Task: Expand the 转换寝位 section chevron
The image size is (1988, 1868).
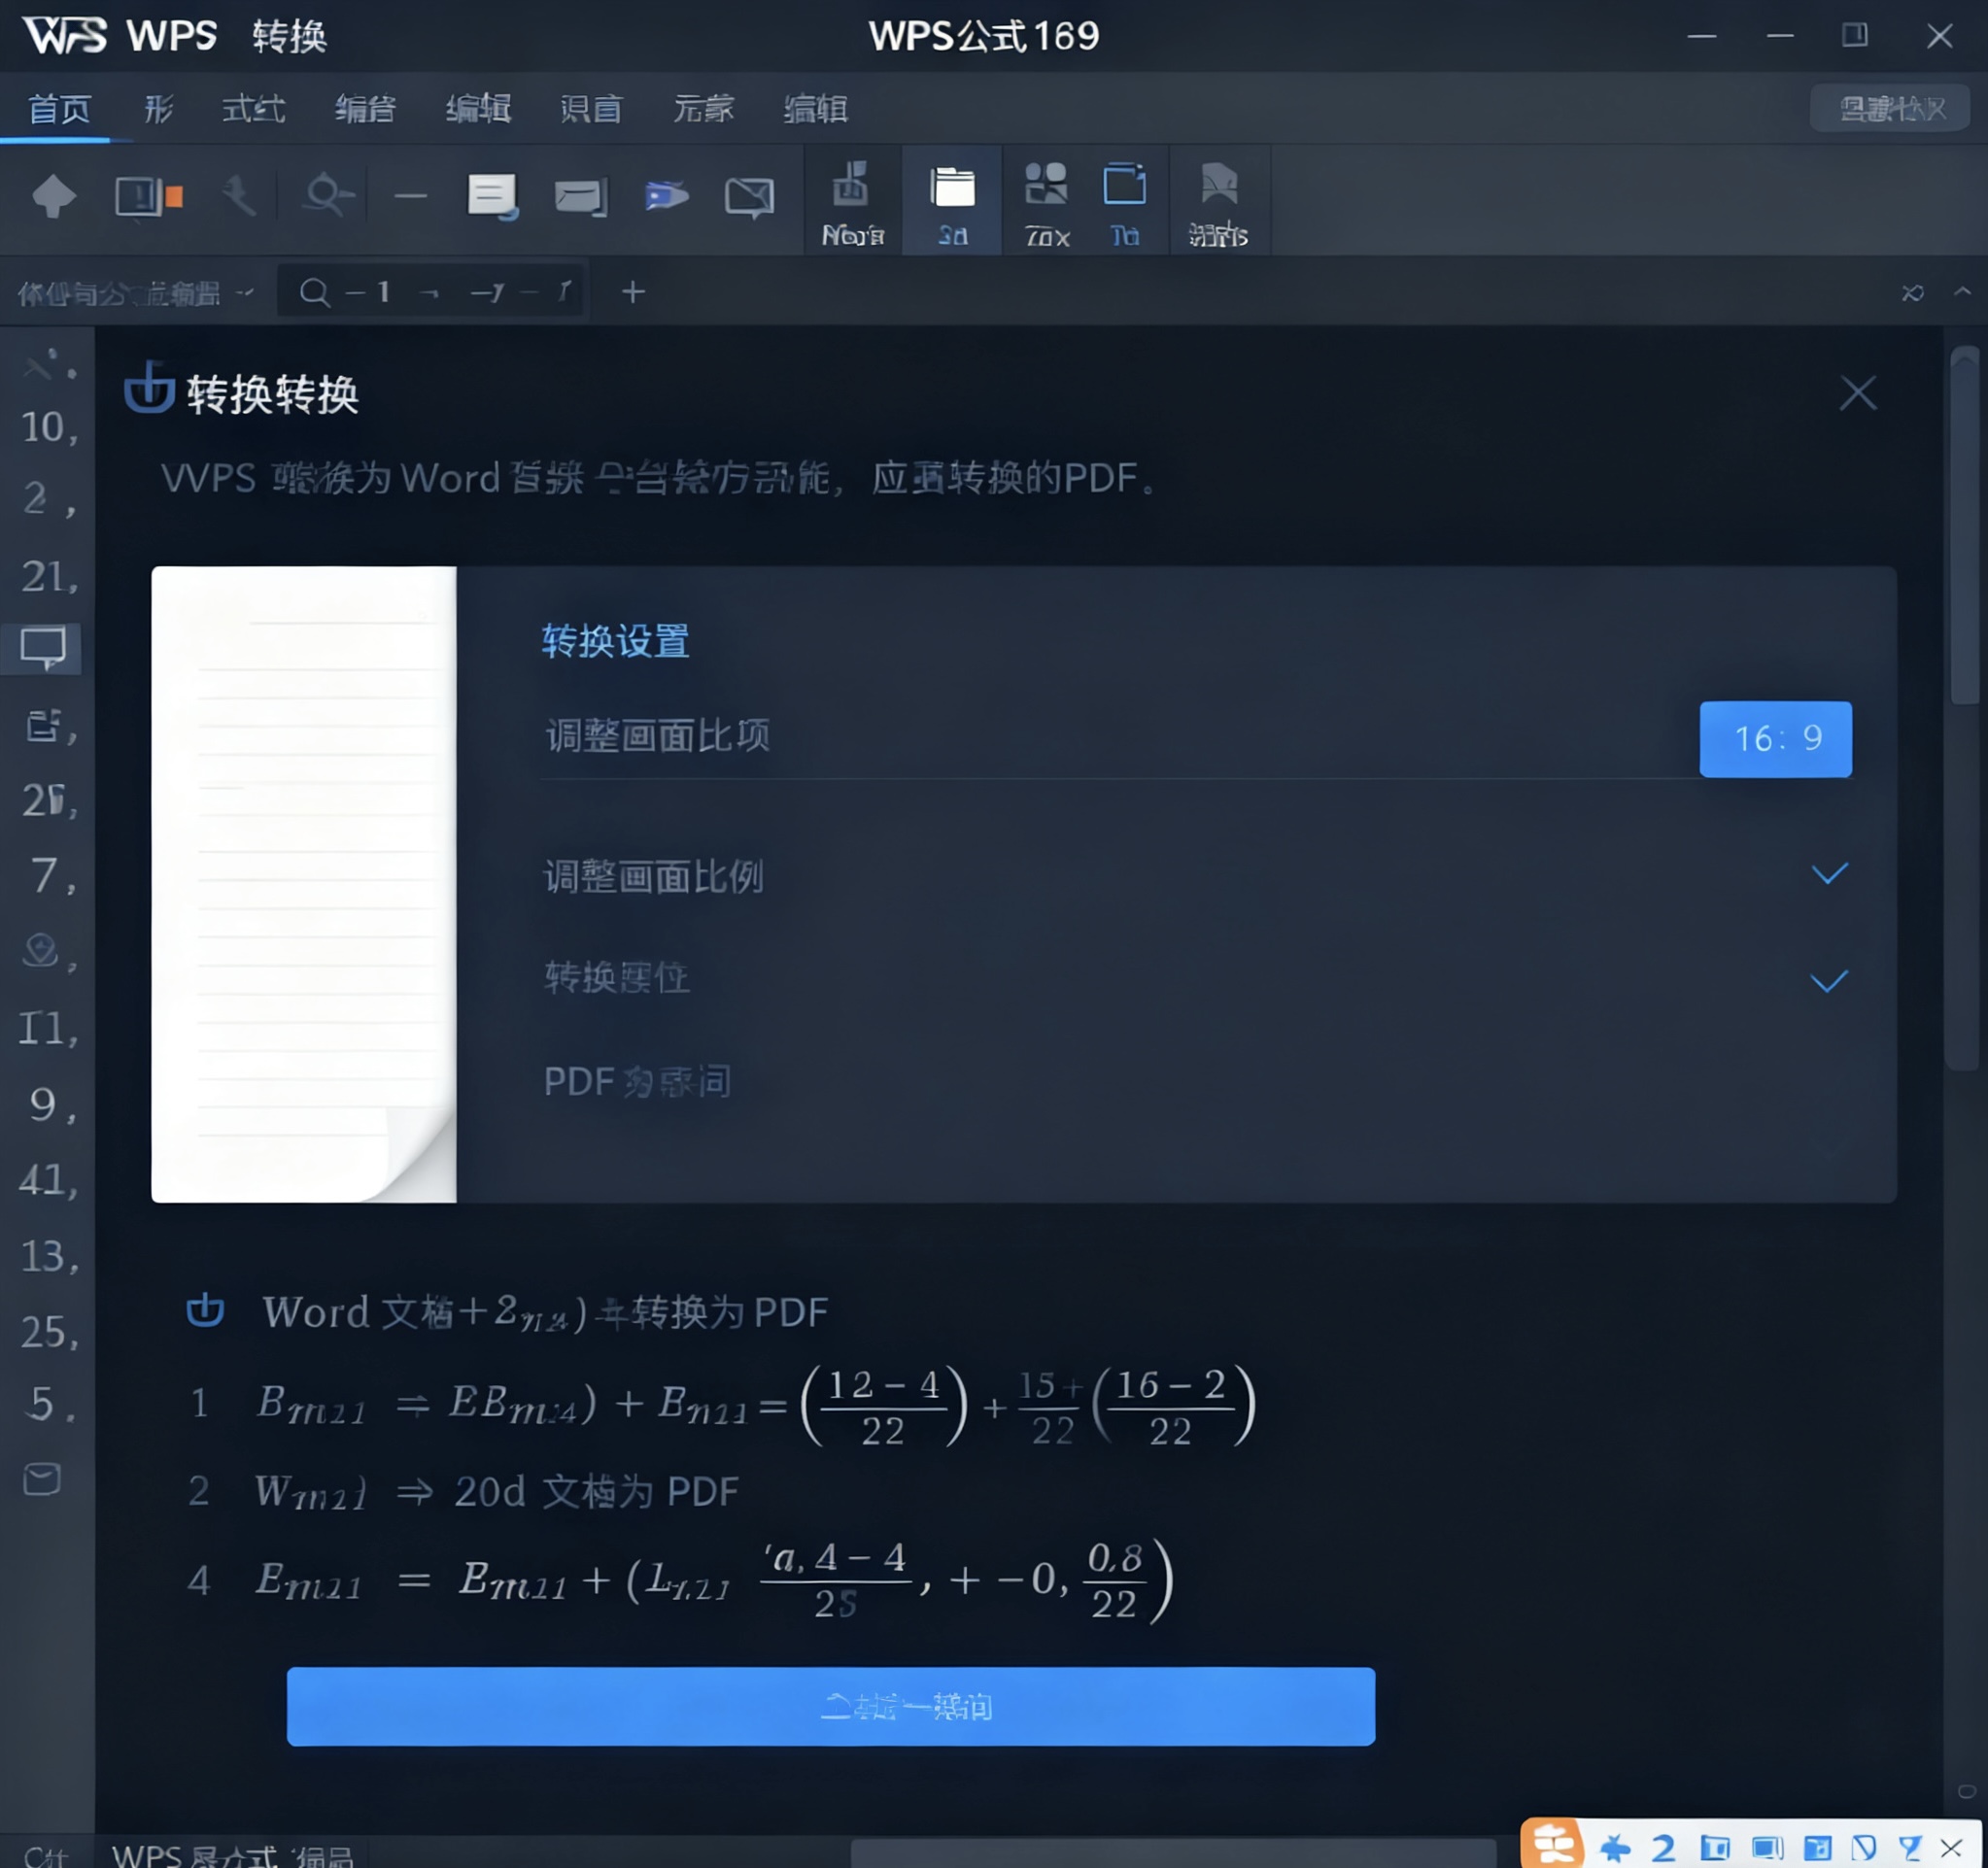Action: click(x=1830, y=980)
